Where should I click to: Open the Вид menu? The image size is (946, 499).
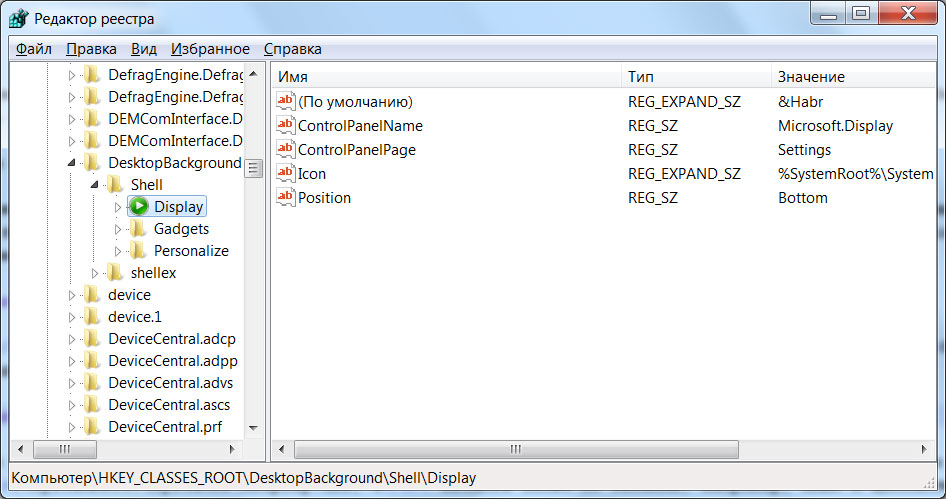pos(144,49)
